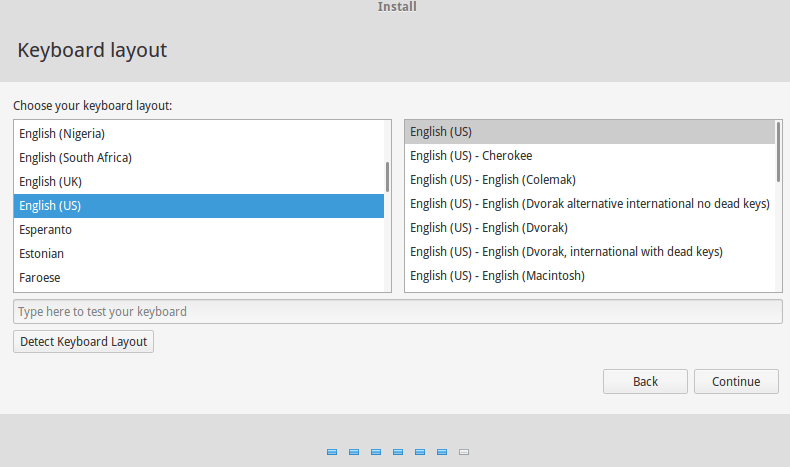
Task: Choose Dvorak, international with dead keys variant
Action: coord(566,251)
